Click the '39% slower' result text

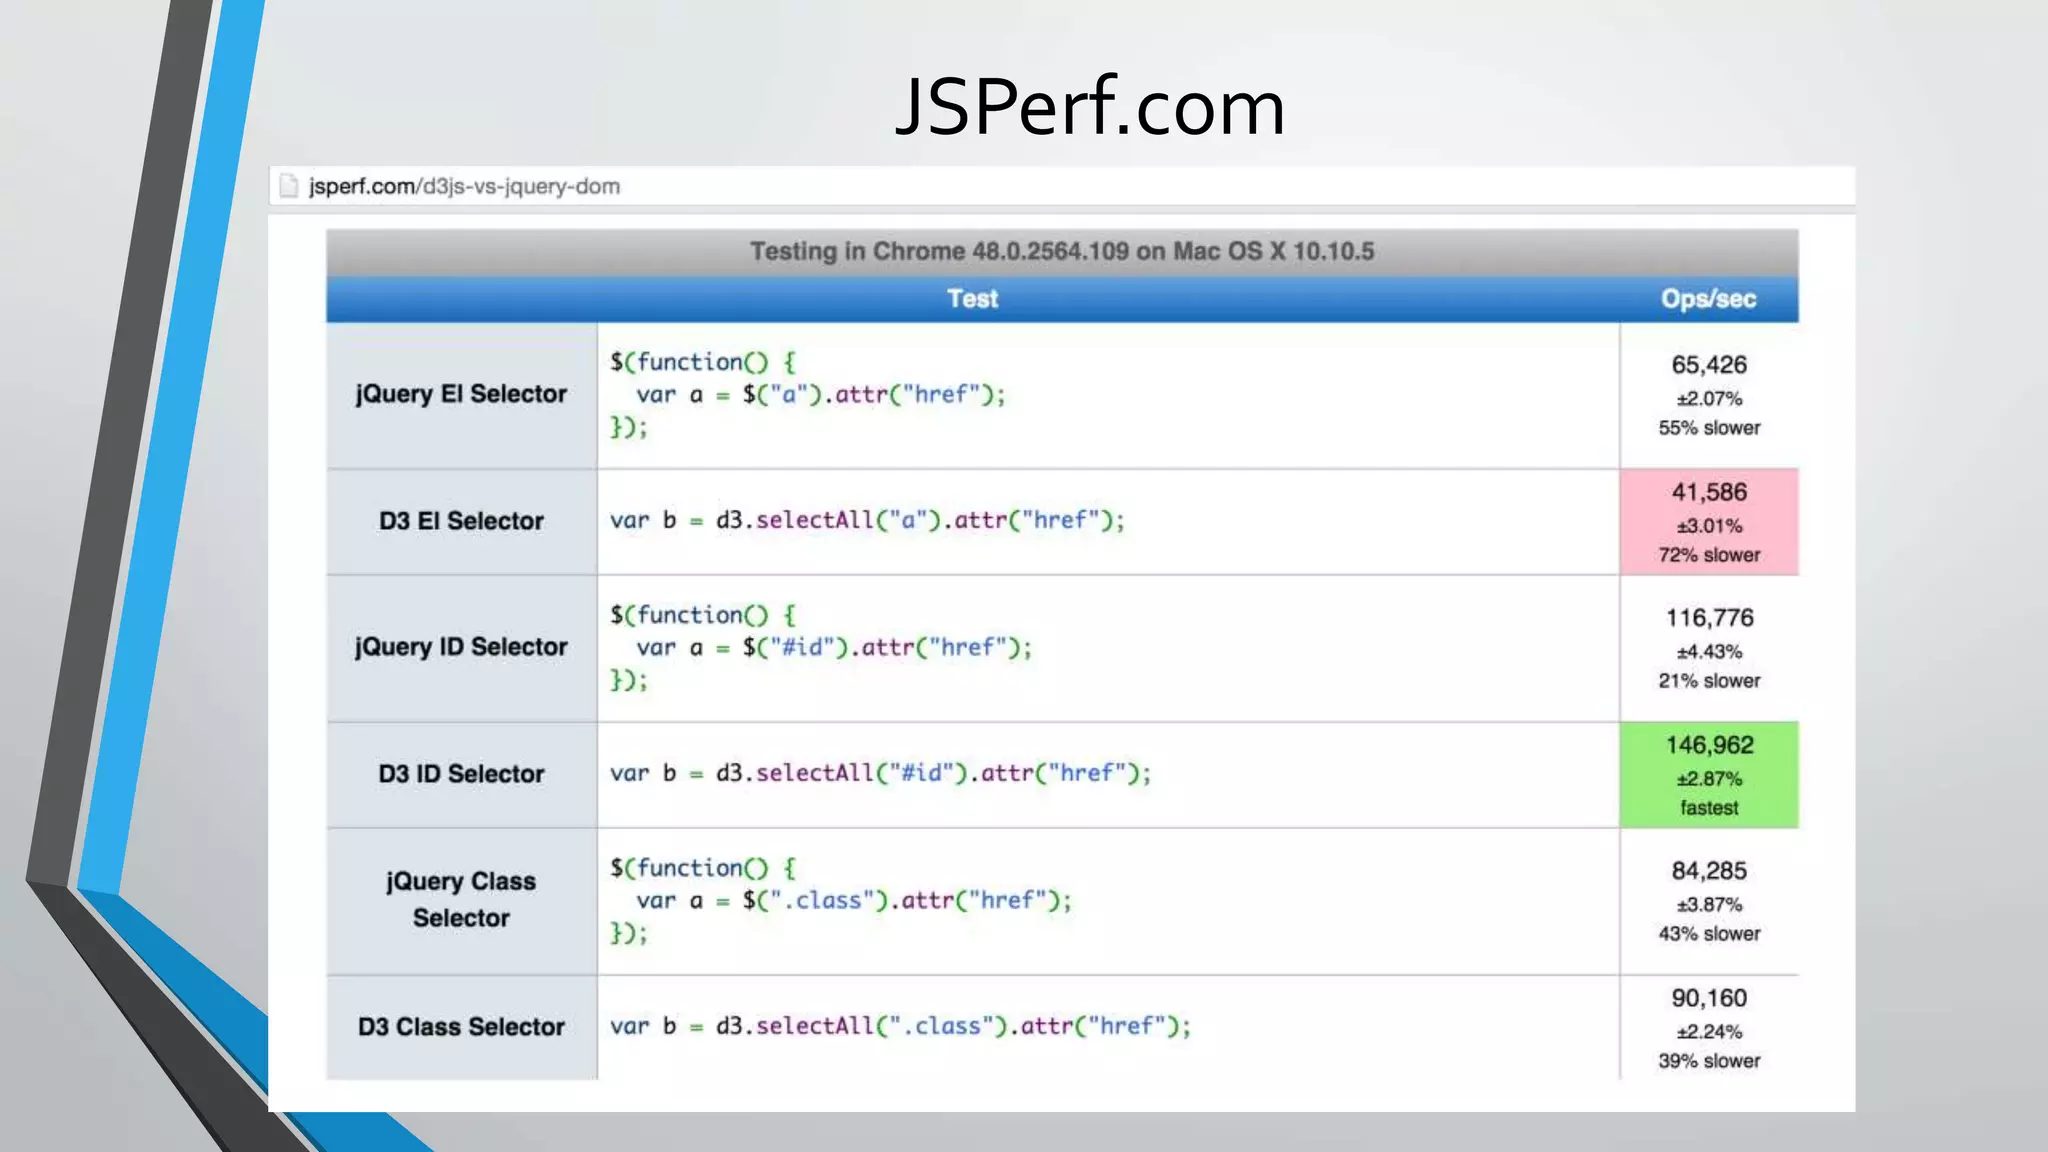(x=1709, y=1061)
